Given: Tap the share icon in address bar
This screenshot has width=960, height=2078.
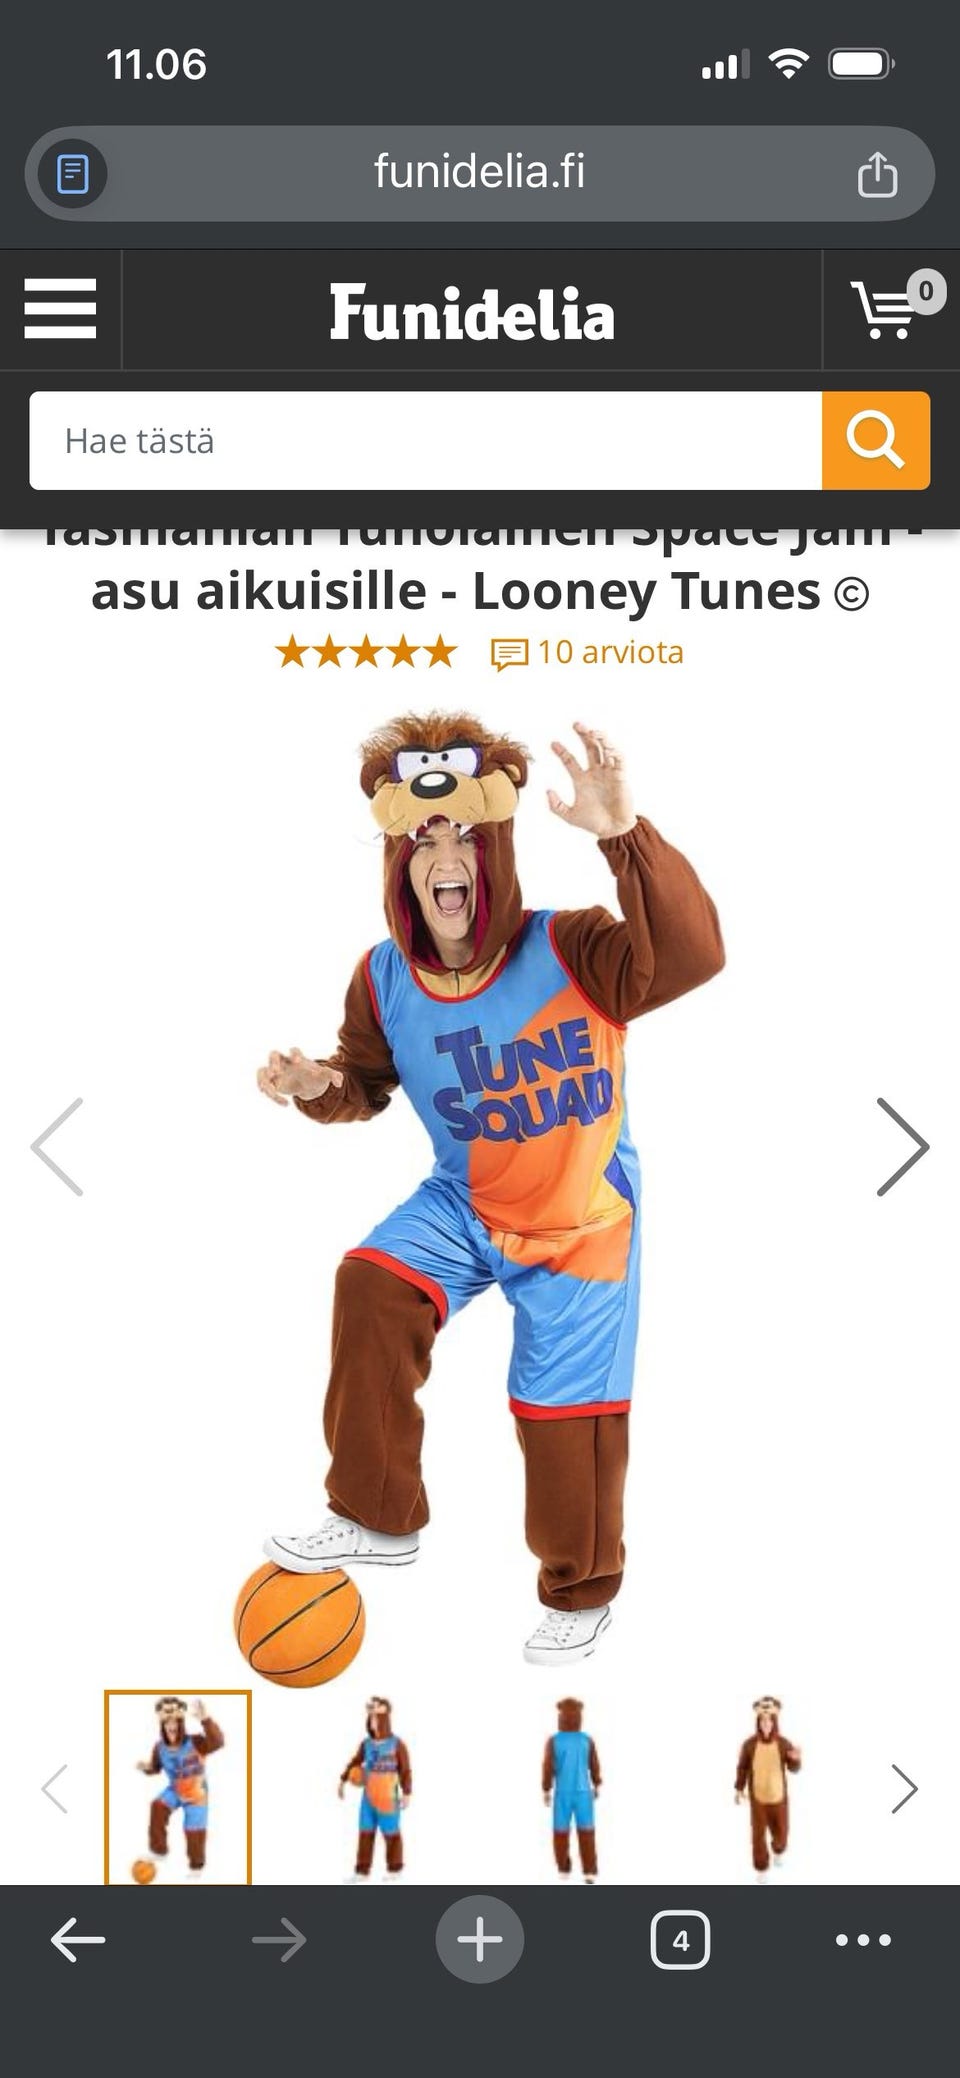Looking at the screenshot, I should coord(877,174).
